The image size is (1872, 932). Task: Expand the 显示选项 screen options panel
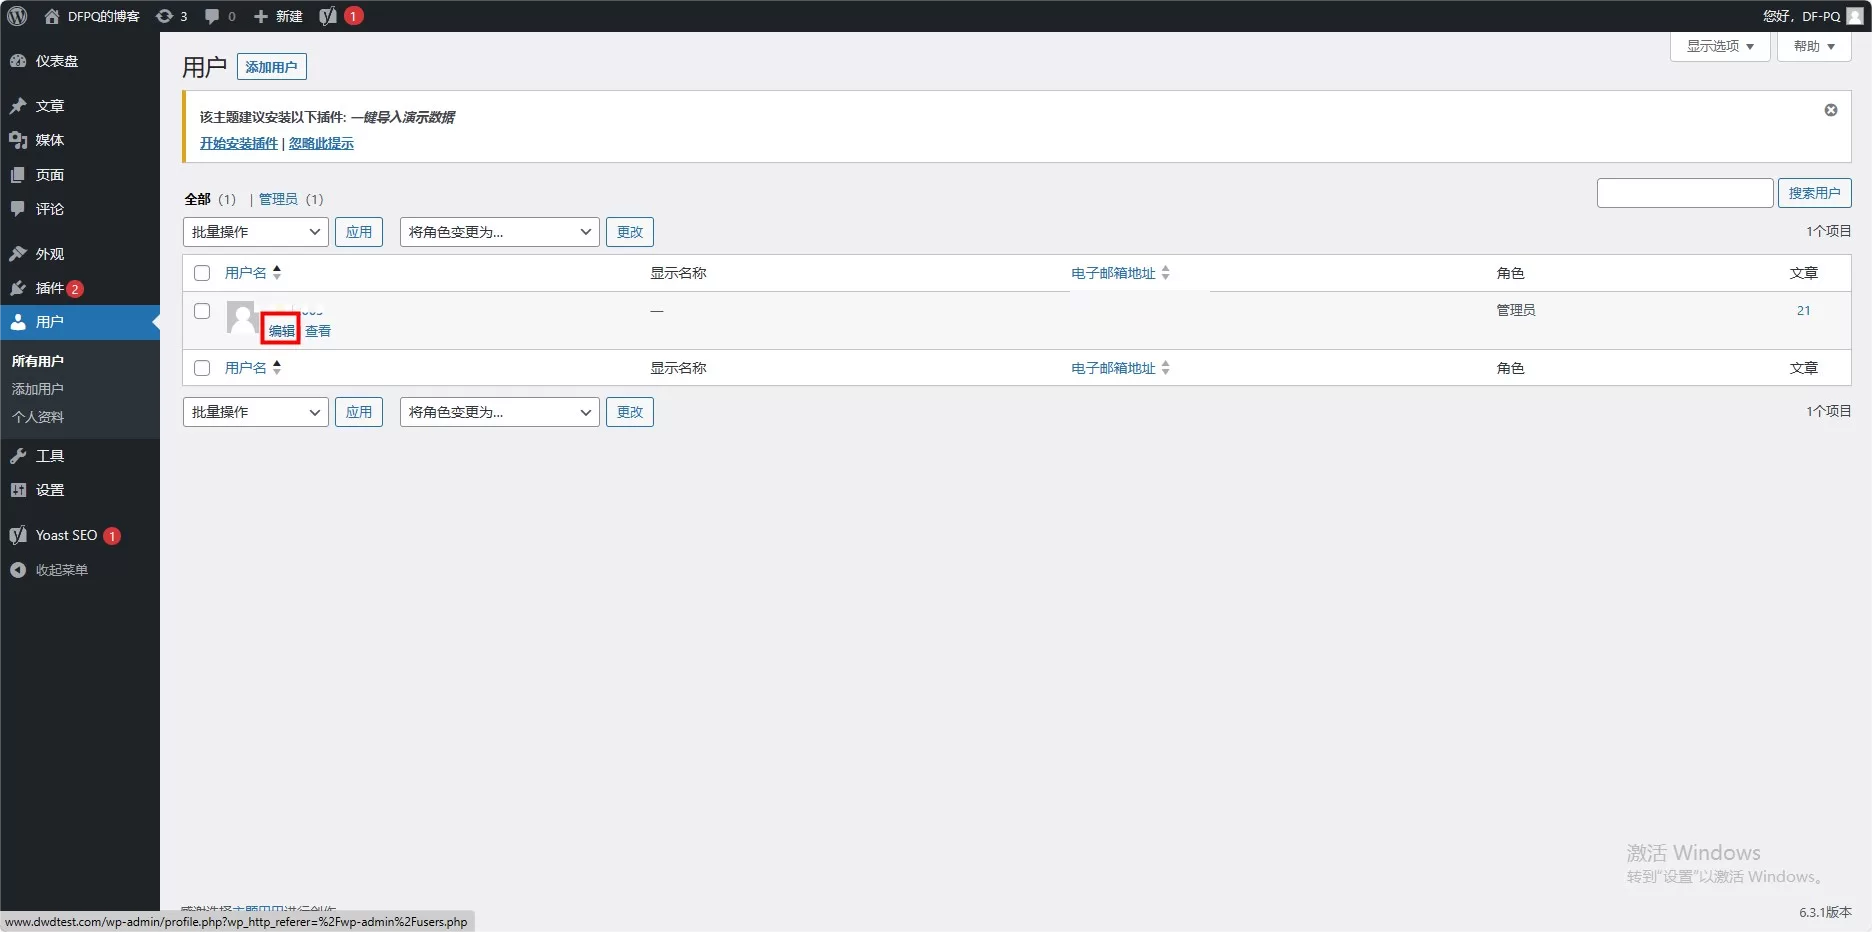[1719, 46]
